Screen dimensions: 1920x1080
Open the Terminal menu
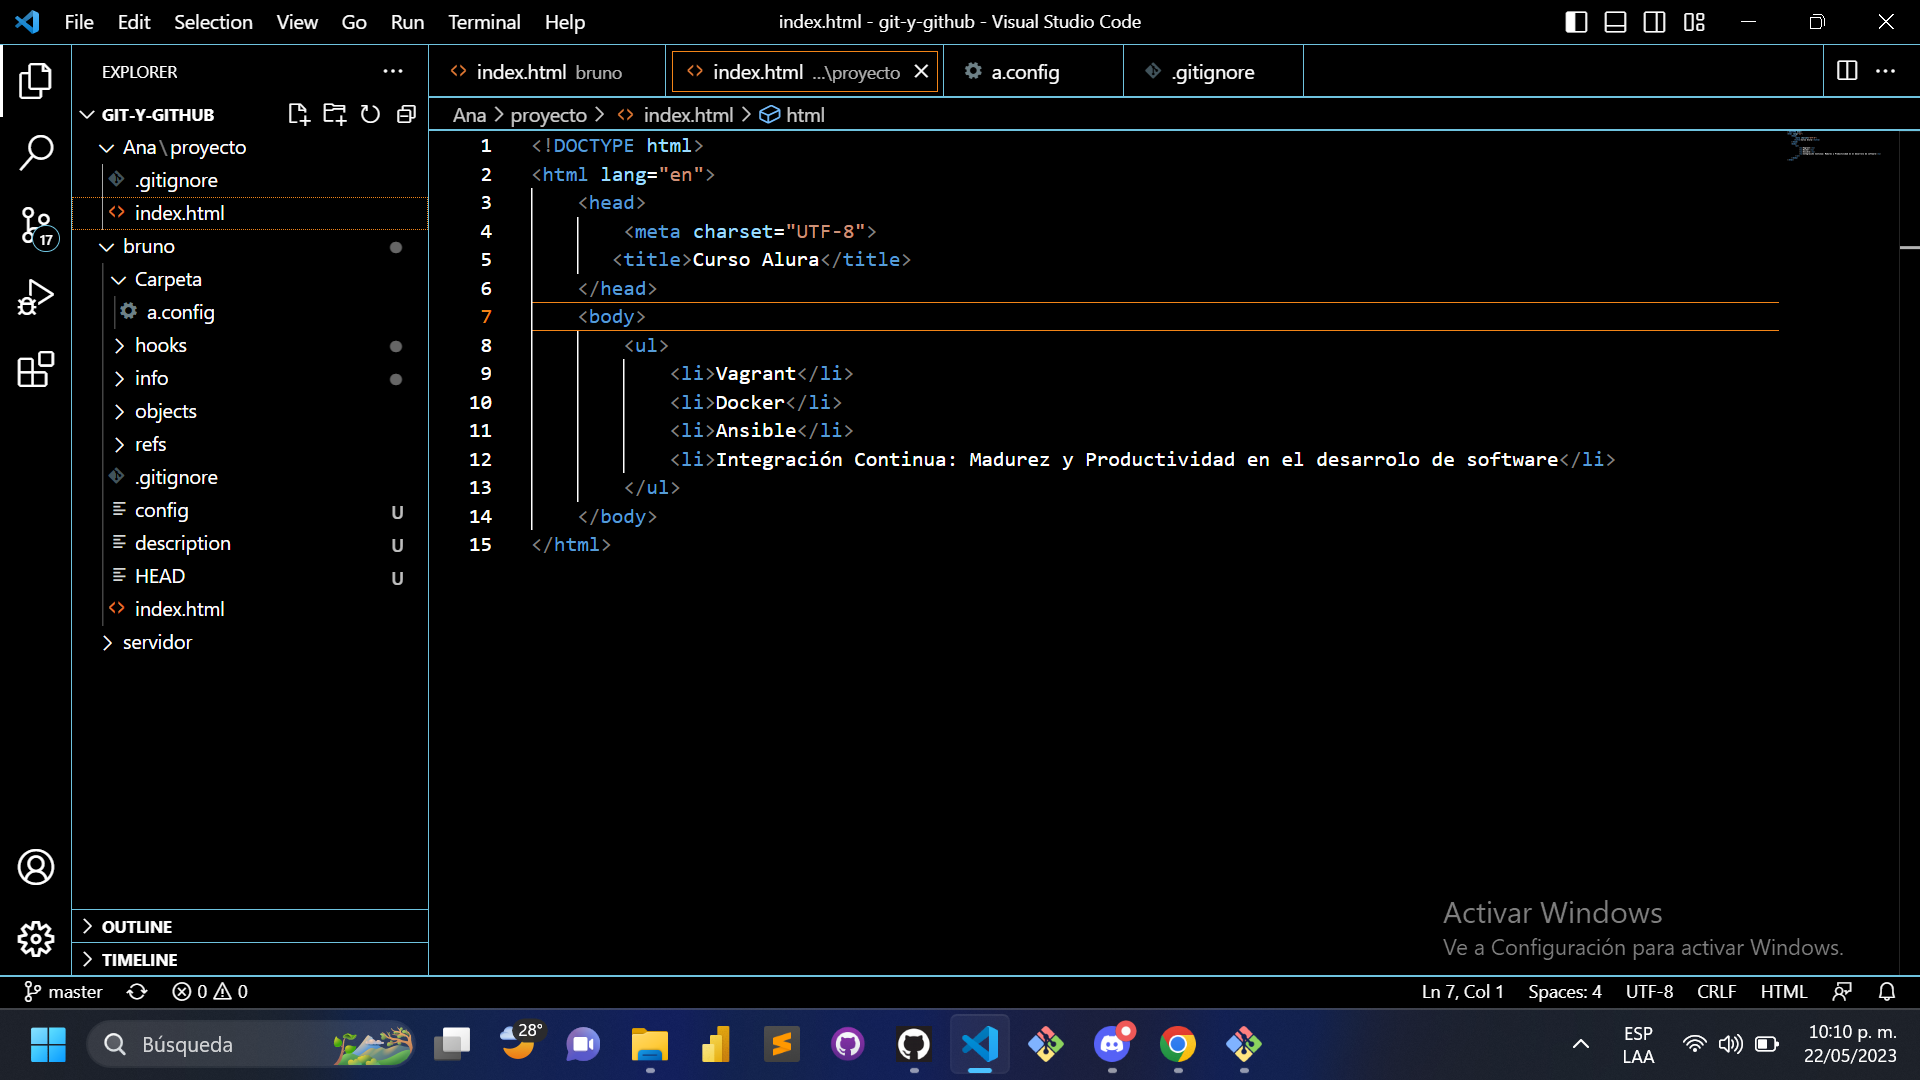point(484,22)
